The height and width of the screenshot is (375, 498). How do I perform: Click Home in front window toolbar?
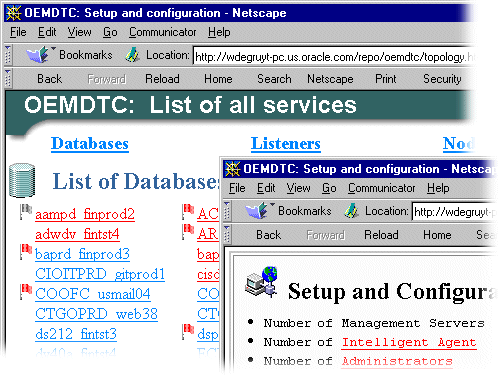pyautogui.click(x=437, y=235)
